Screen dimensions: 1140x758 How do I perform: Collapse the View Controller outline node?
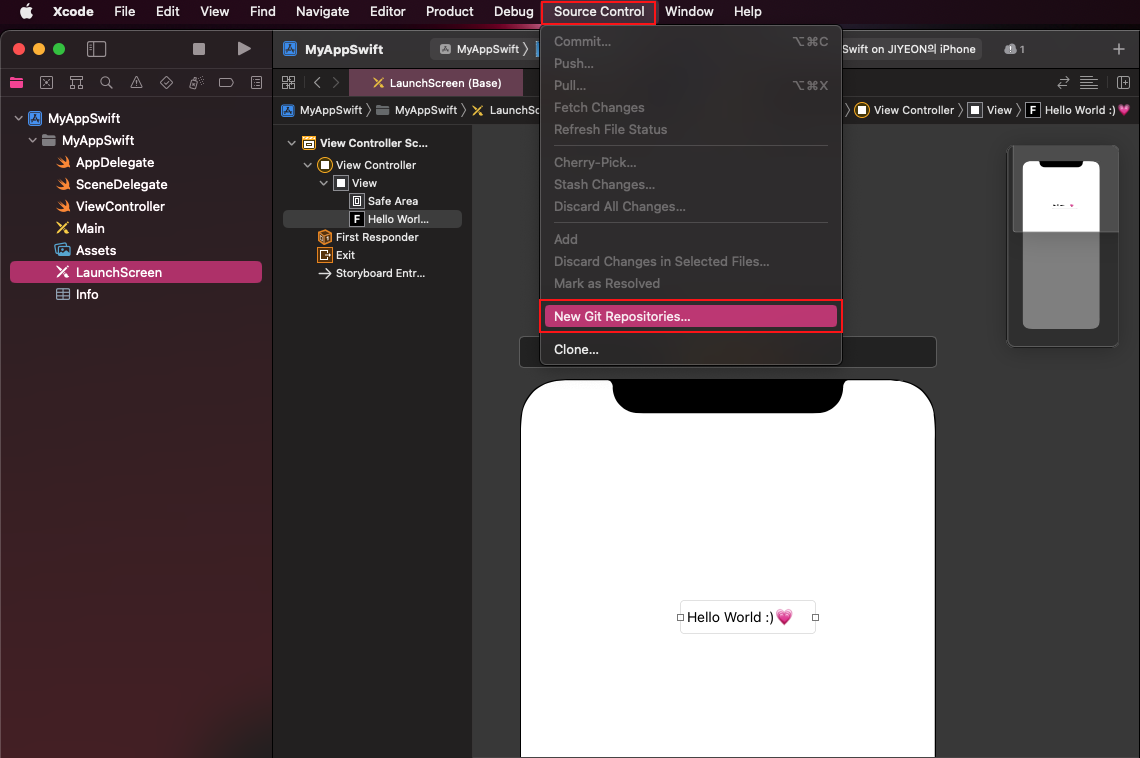click(x=308, y=165)
